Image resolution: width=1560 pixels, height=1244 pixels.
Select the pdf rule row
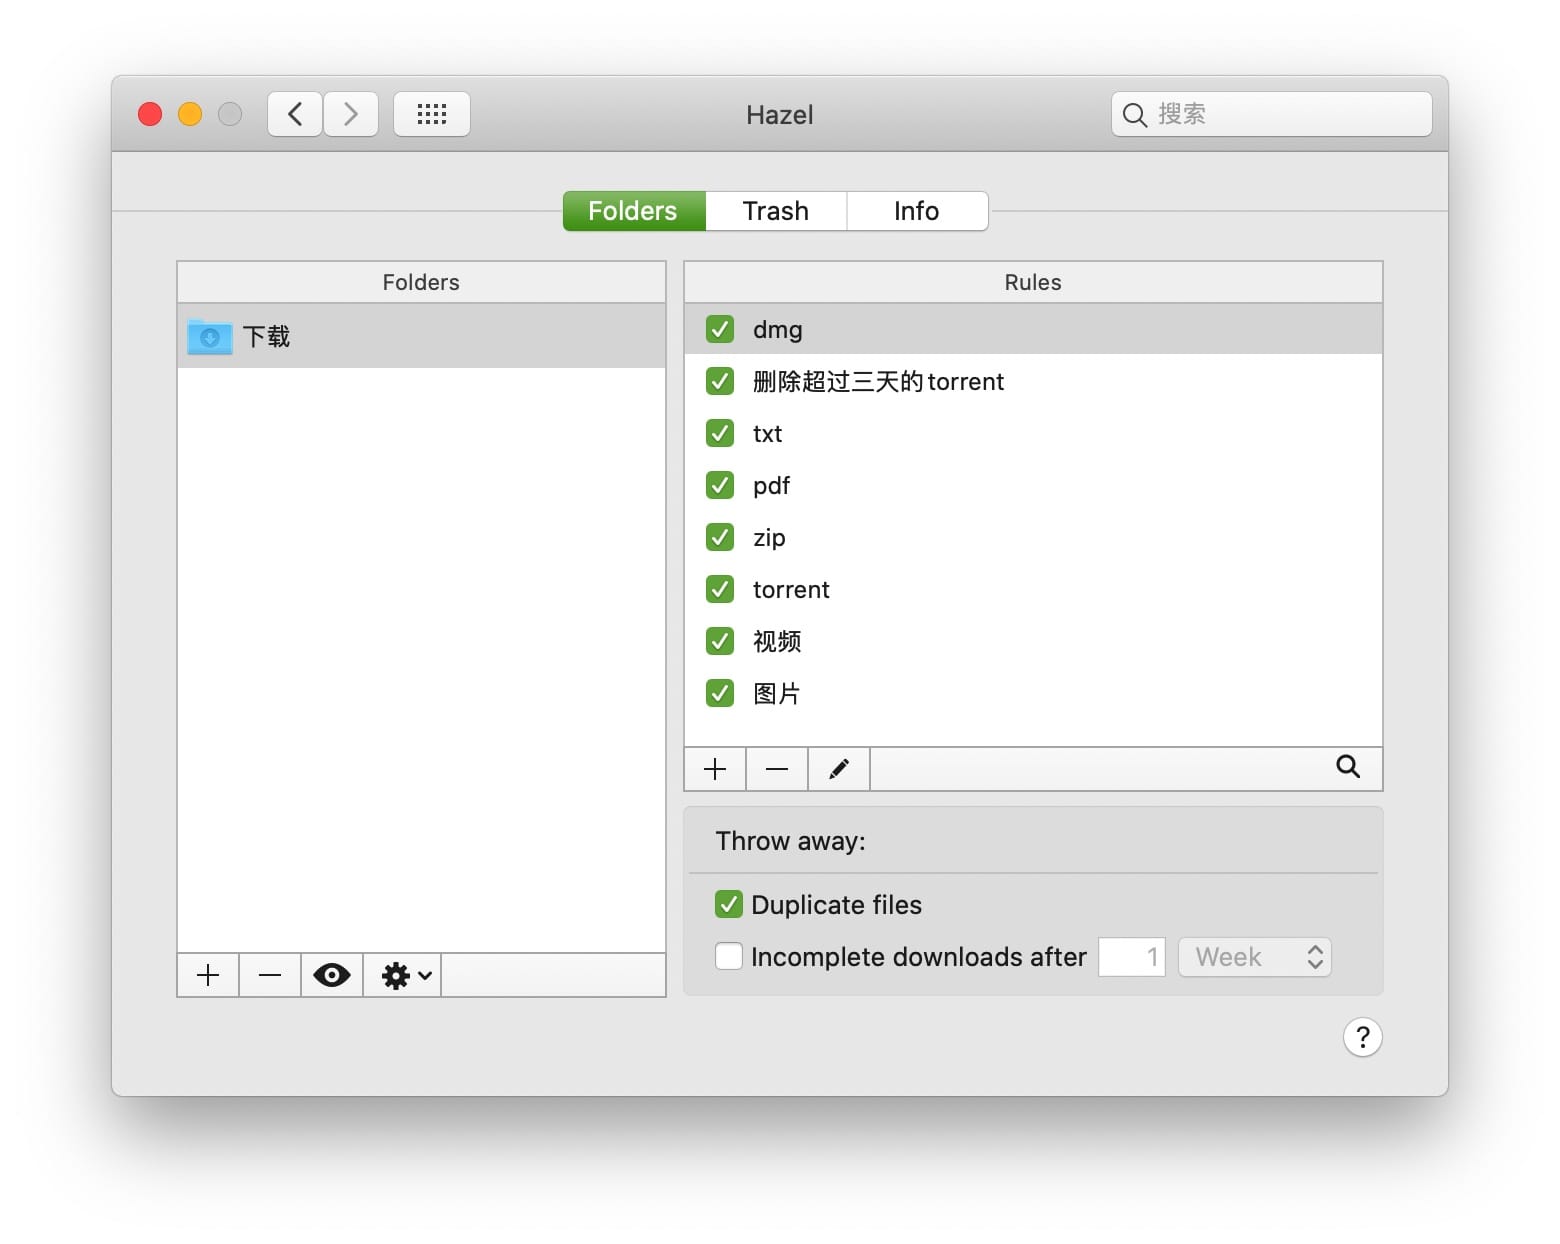[1032, 485]
